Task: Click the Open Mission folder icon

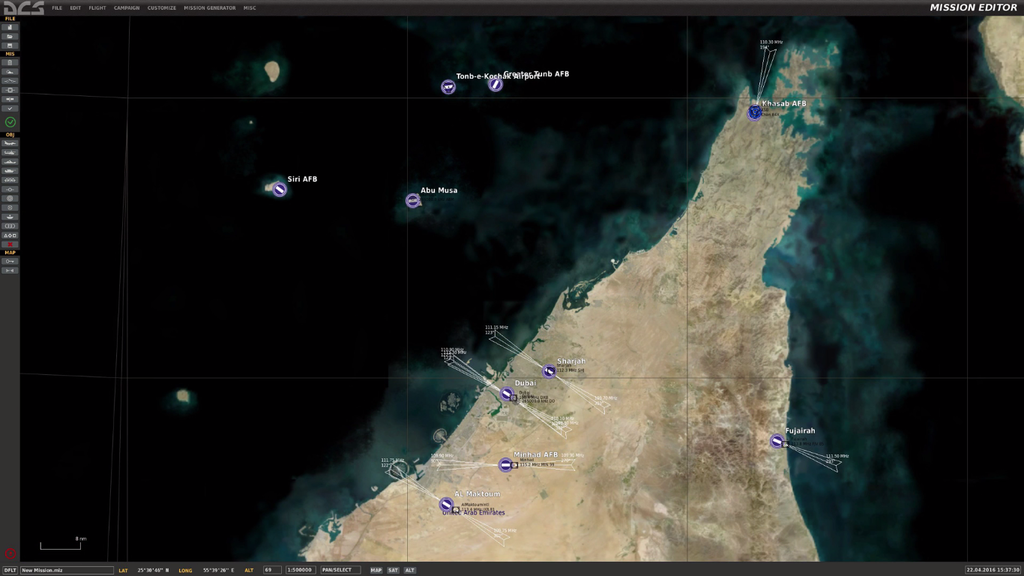Action: [10, 36]
